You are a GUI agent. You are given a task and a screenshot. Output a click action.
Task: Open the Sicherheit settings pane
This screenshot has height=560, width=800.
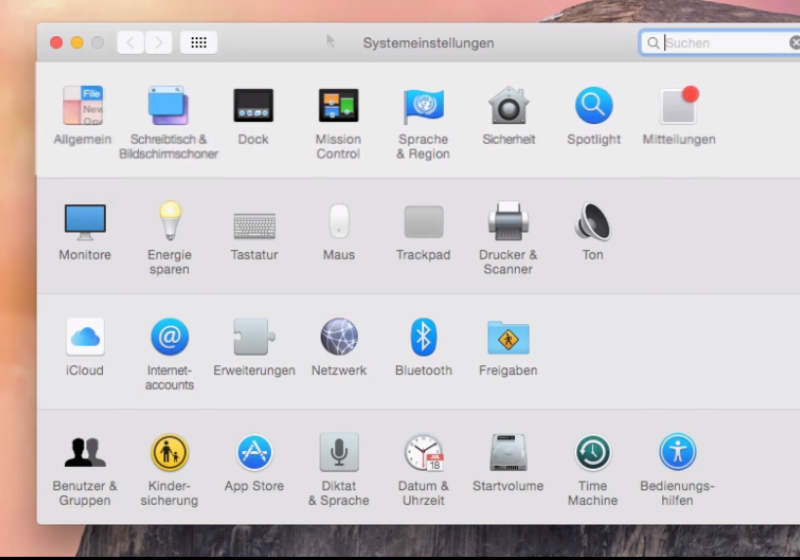pyautogui.click(x=508, y=106)
